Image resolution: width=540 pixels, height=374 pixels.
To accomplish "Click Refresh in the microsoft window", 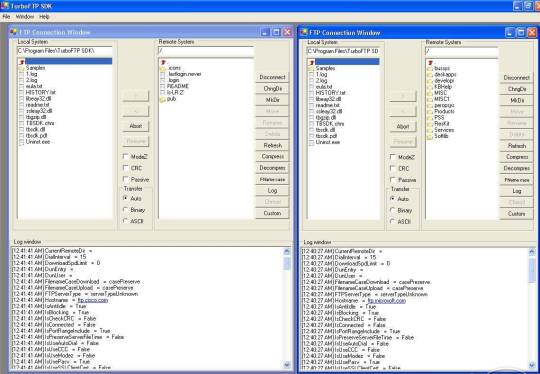I will [x=517, y=146].
